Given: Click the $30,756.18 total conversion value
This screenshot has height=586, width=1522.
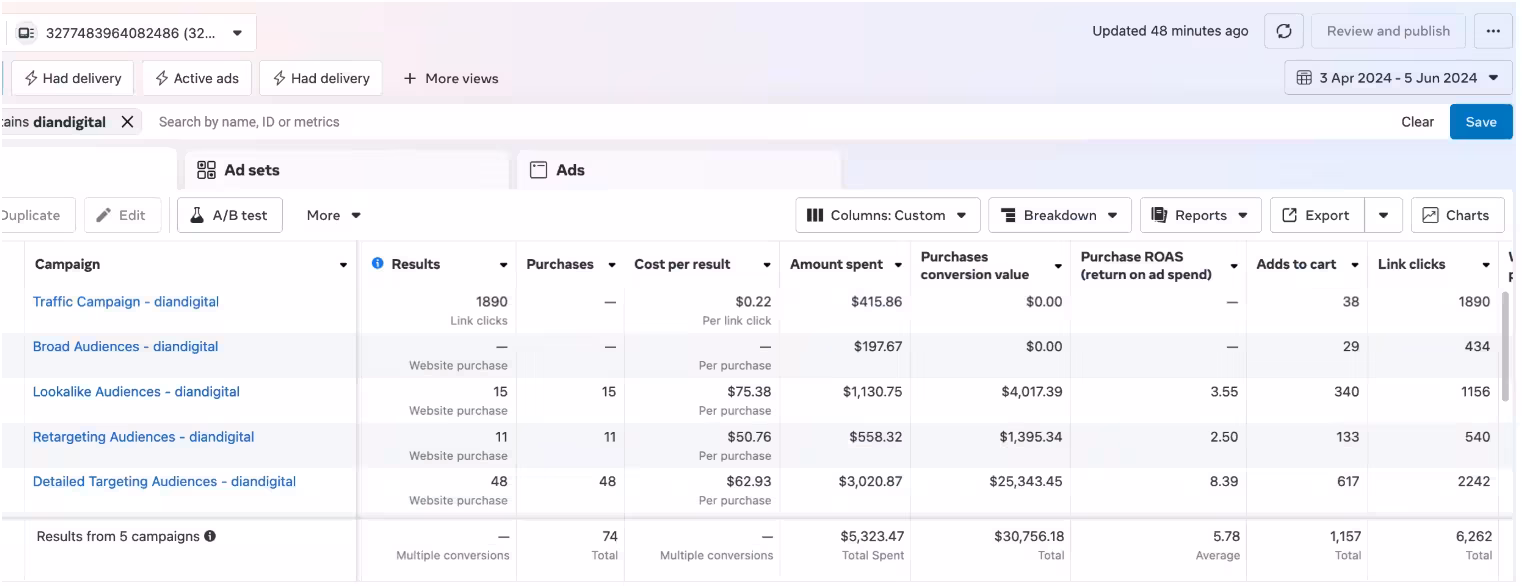Looking at the screenshot, I should (x=1029, y=537).
